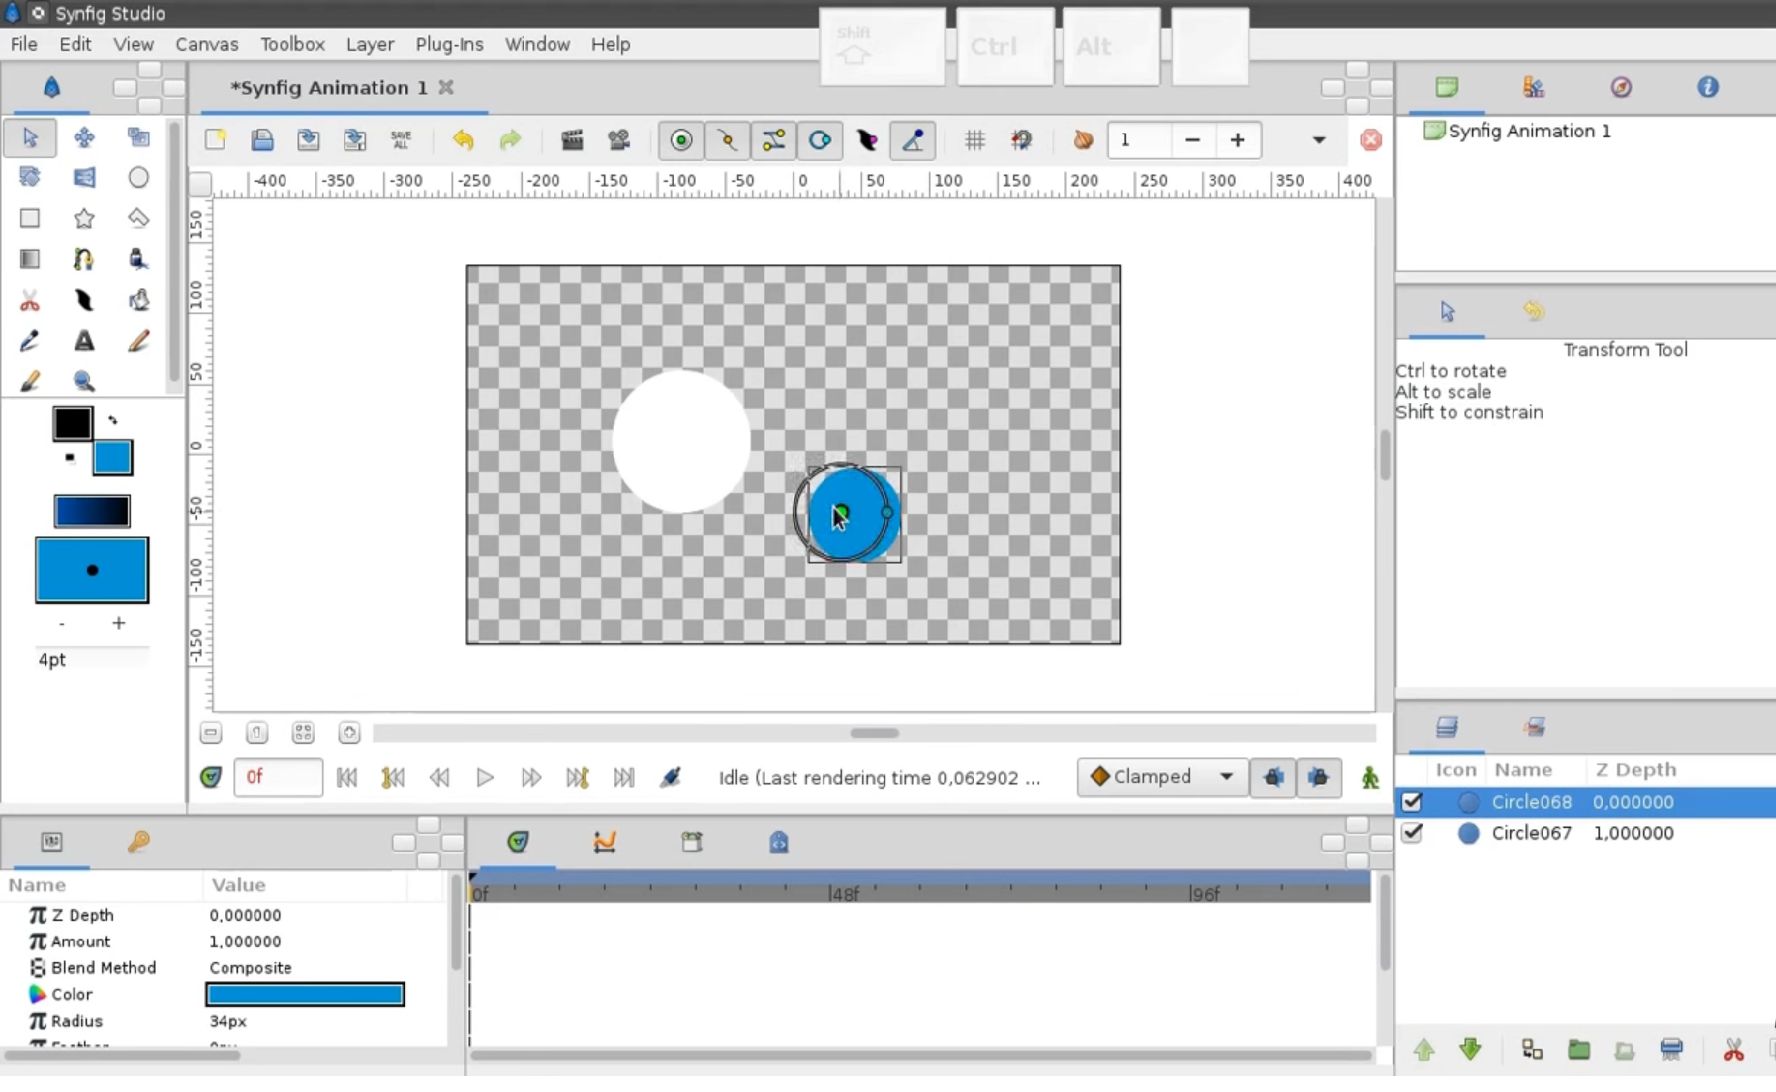Decrease the brush width with minus button
Screen dimensions: 1776x1092
[62, 623]
